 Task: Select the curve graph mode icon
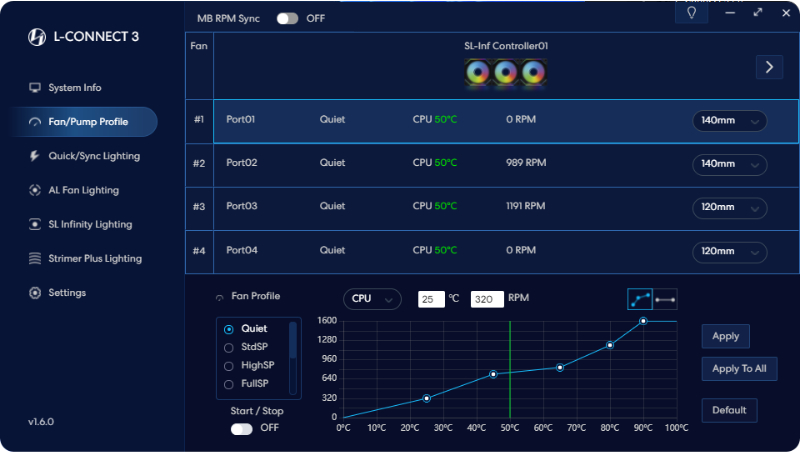pyautogui.click(x=640, y=298)
